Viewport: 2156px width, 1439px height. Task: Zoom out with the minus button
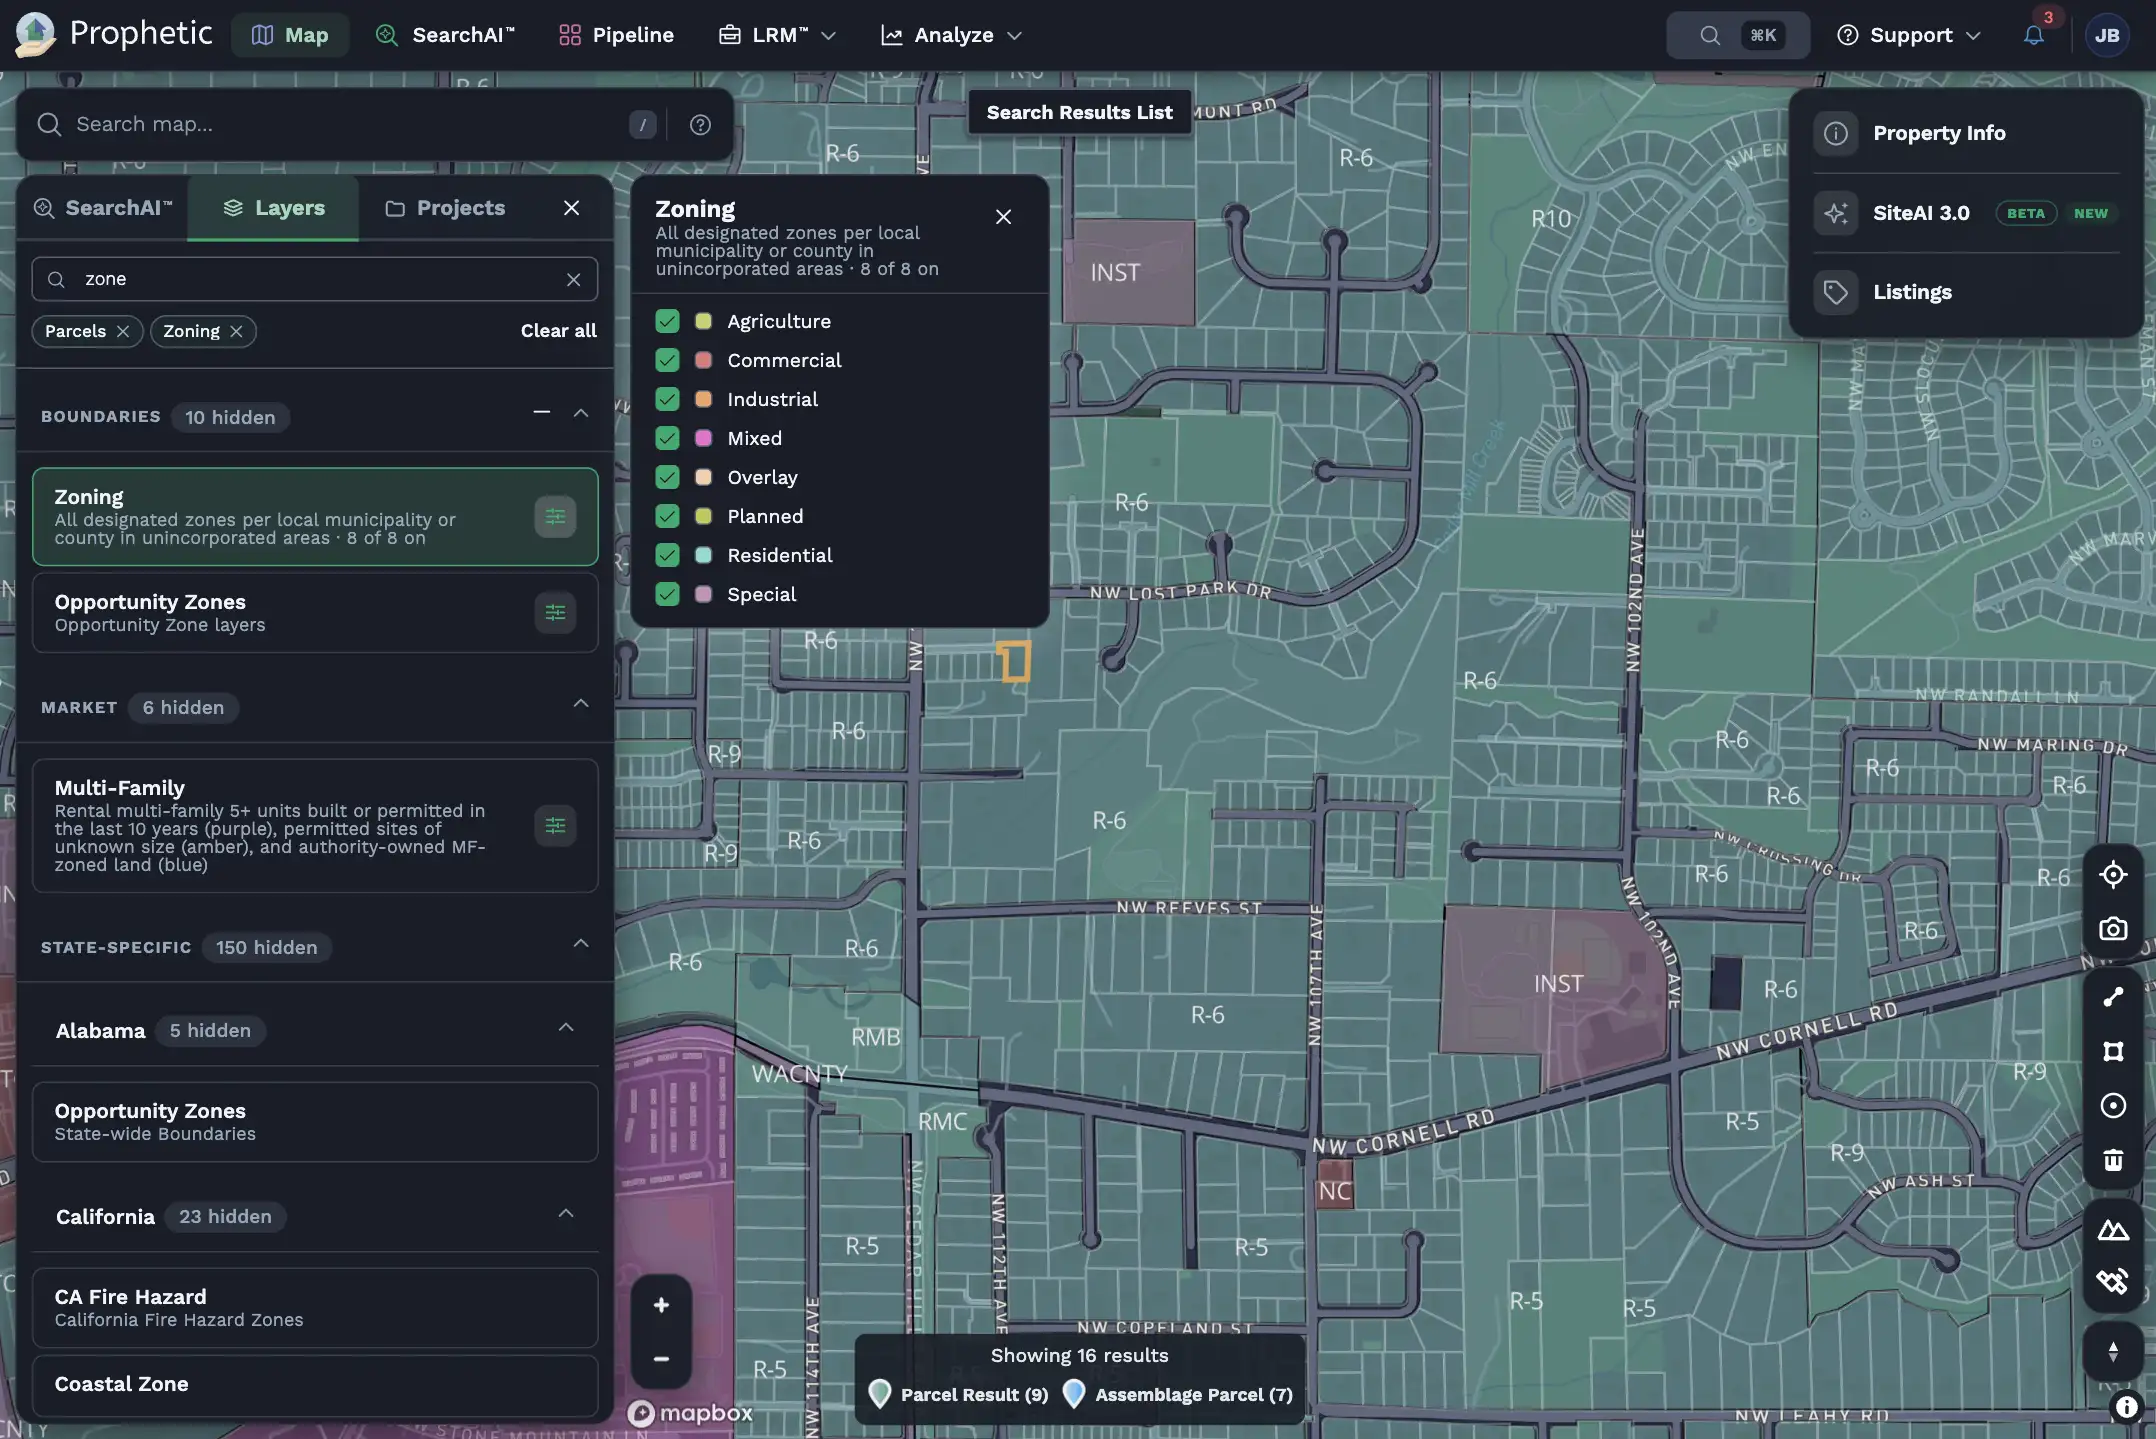tap(661, 1359)
